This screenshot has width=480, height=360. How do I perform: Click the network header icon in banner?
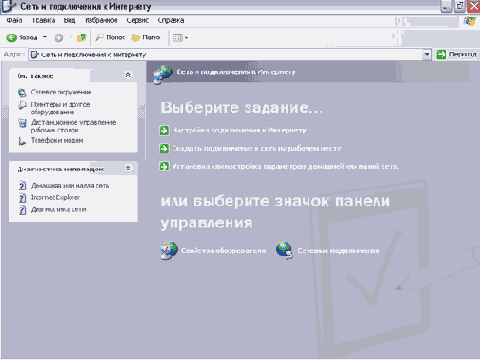point(163,74)
